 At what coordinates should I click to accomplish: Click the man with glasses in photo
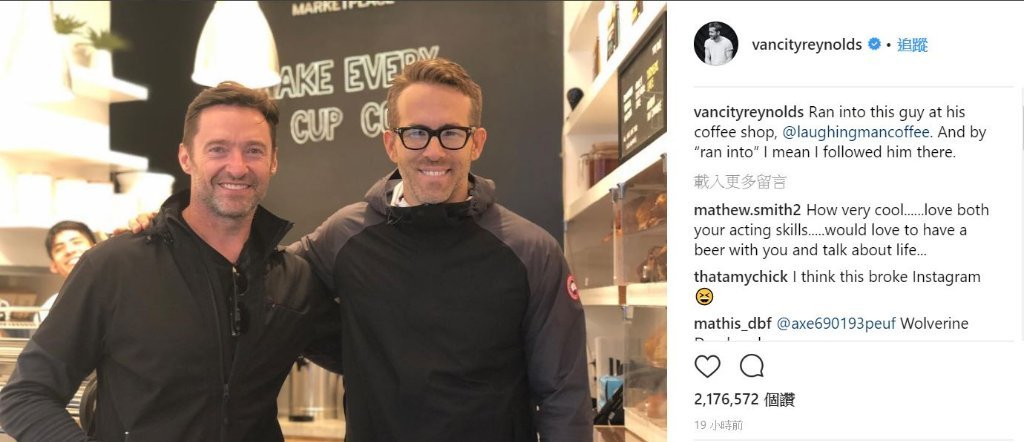click(444, 261)
